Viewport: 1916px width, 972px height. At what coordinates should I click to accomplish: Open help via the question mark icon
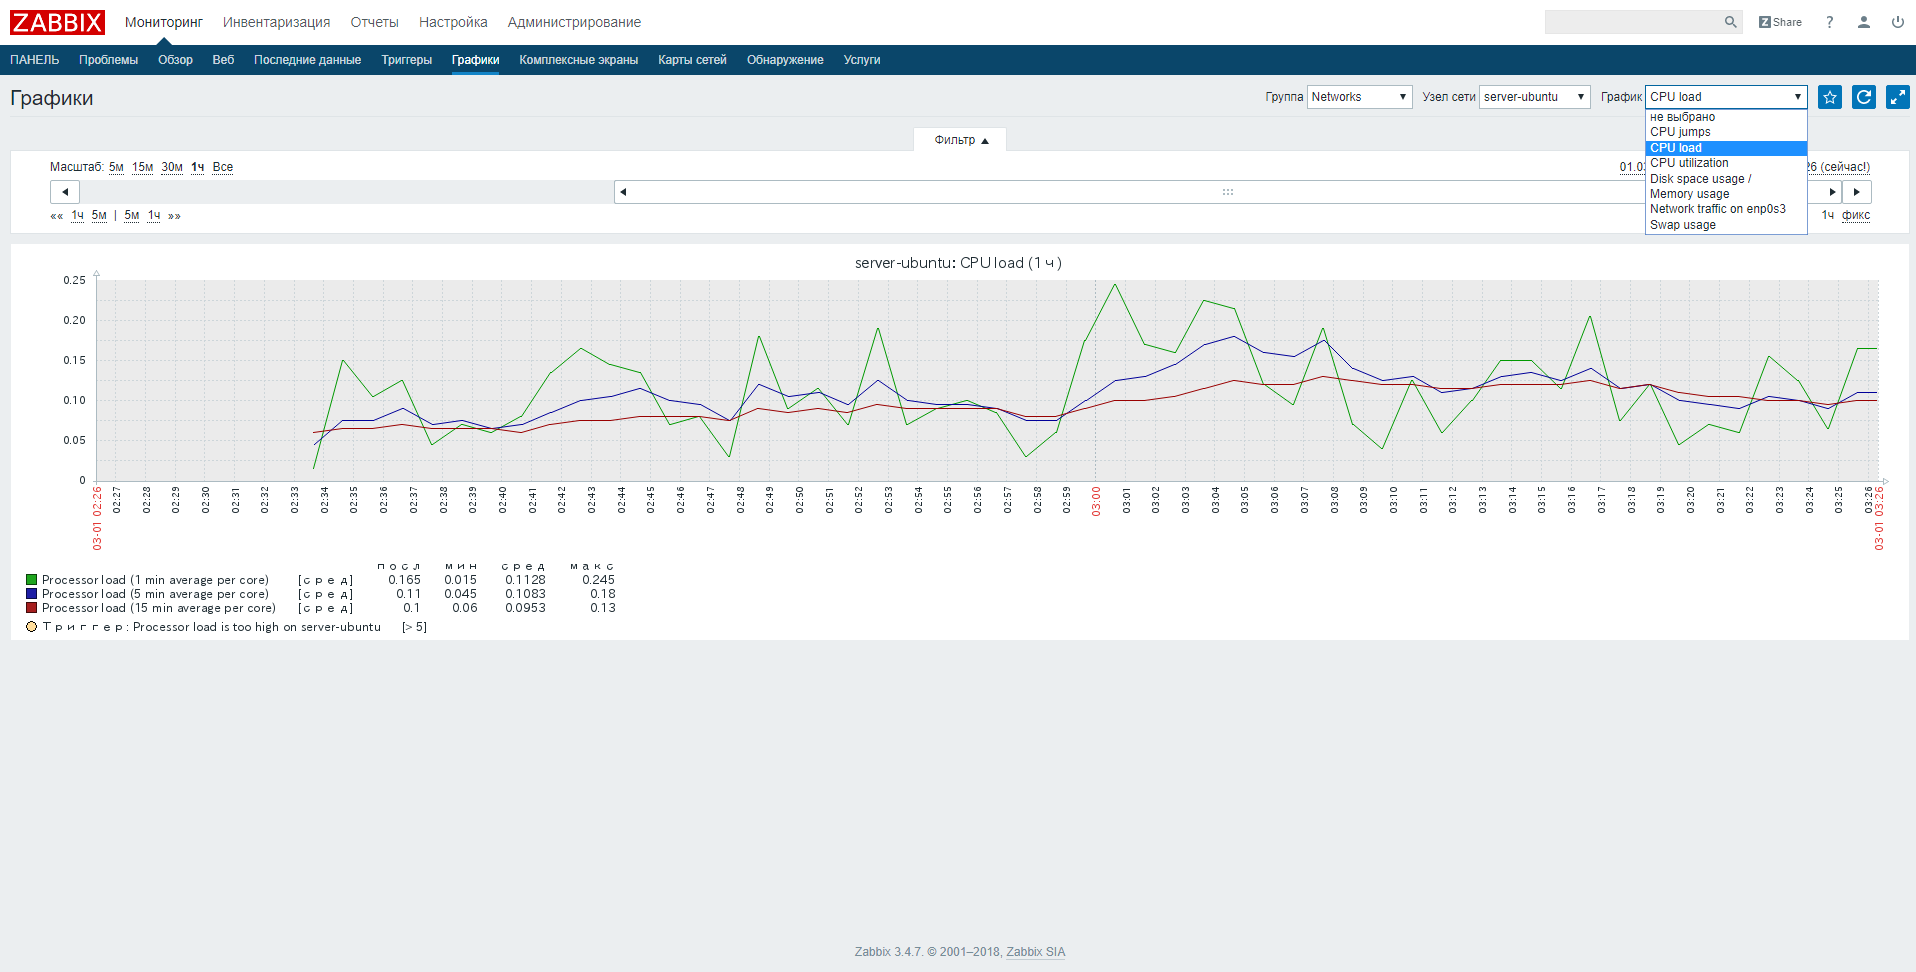click(x=1829, y=21)
